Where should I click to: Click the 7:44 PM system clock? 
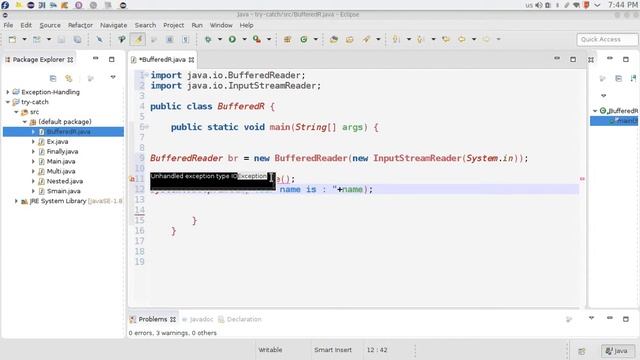[x=622, y=5]
